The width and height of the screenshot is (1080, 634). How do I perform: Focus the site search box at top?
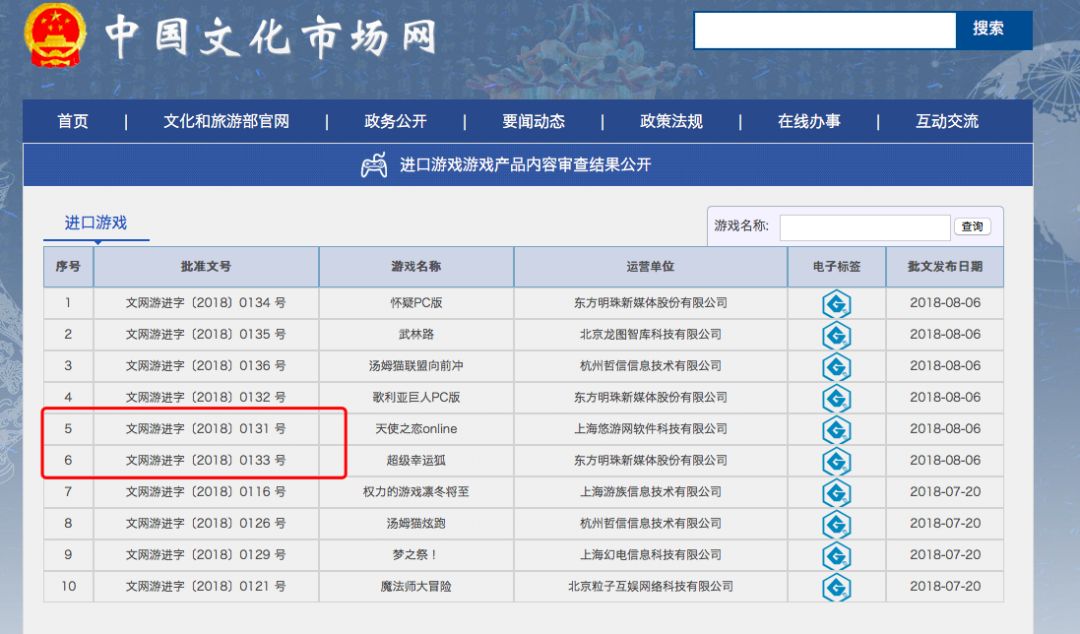pos(824,30)
